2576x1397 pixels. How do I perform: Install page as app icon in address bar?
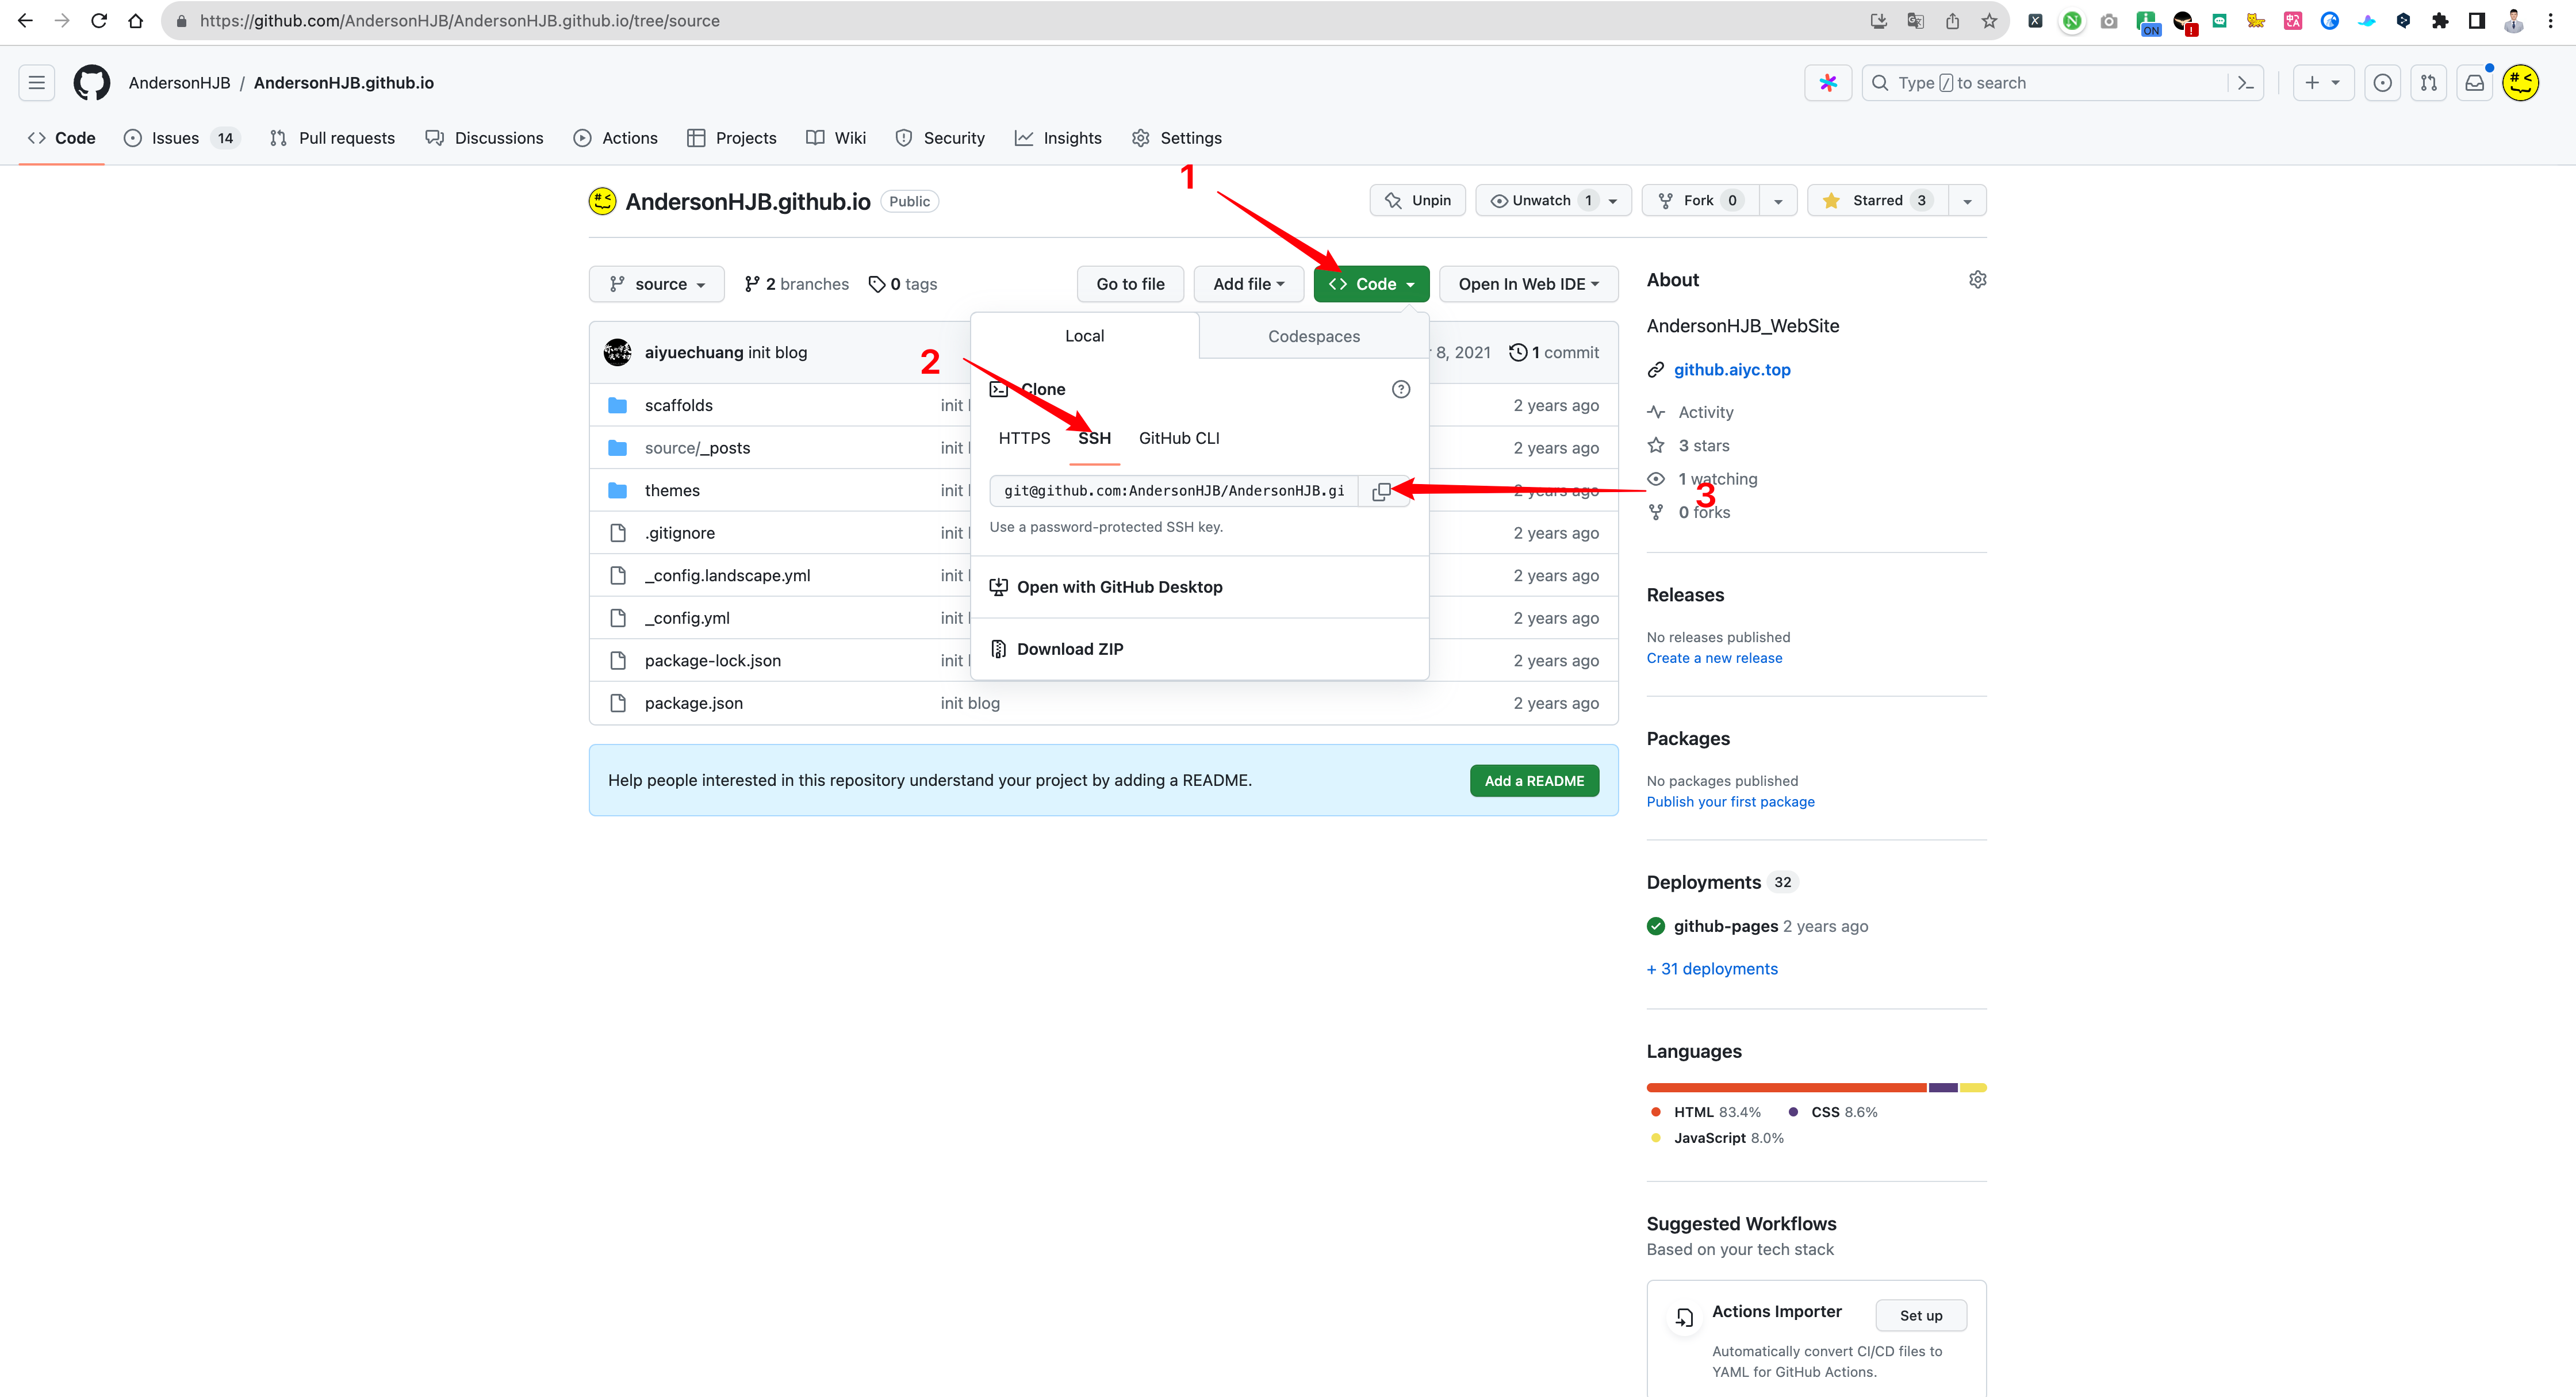pyautogui.click(x=1878, y=21)
